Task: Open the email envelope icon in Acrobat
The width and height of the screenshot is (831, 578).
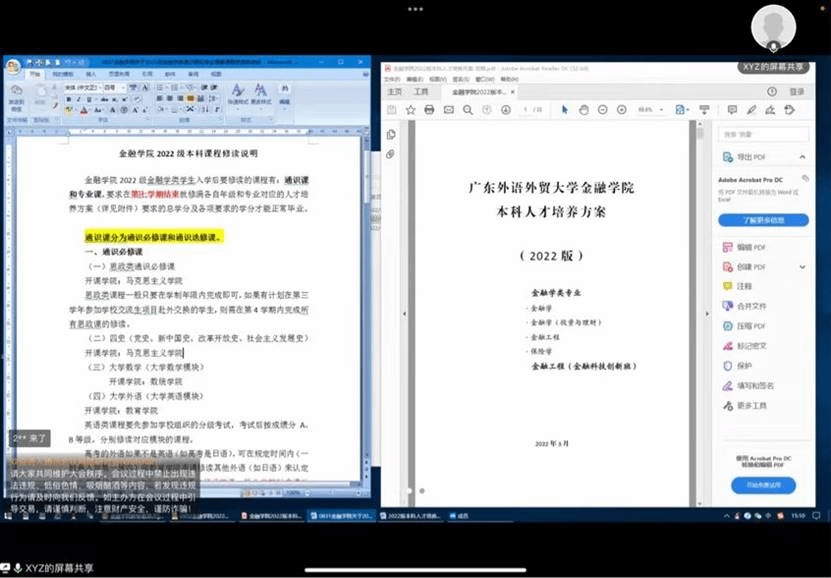Action: [x=449, y=109]
